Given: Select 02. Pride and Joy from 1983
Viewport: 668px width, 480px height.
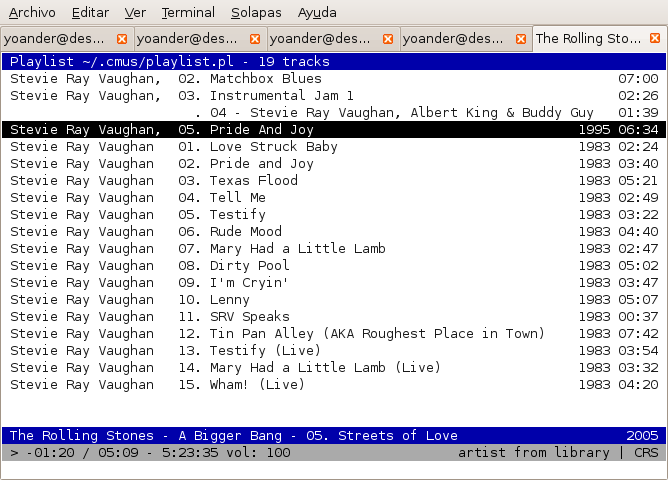Looking at the screenshot, I should point(334,164).
